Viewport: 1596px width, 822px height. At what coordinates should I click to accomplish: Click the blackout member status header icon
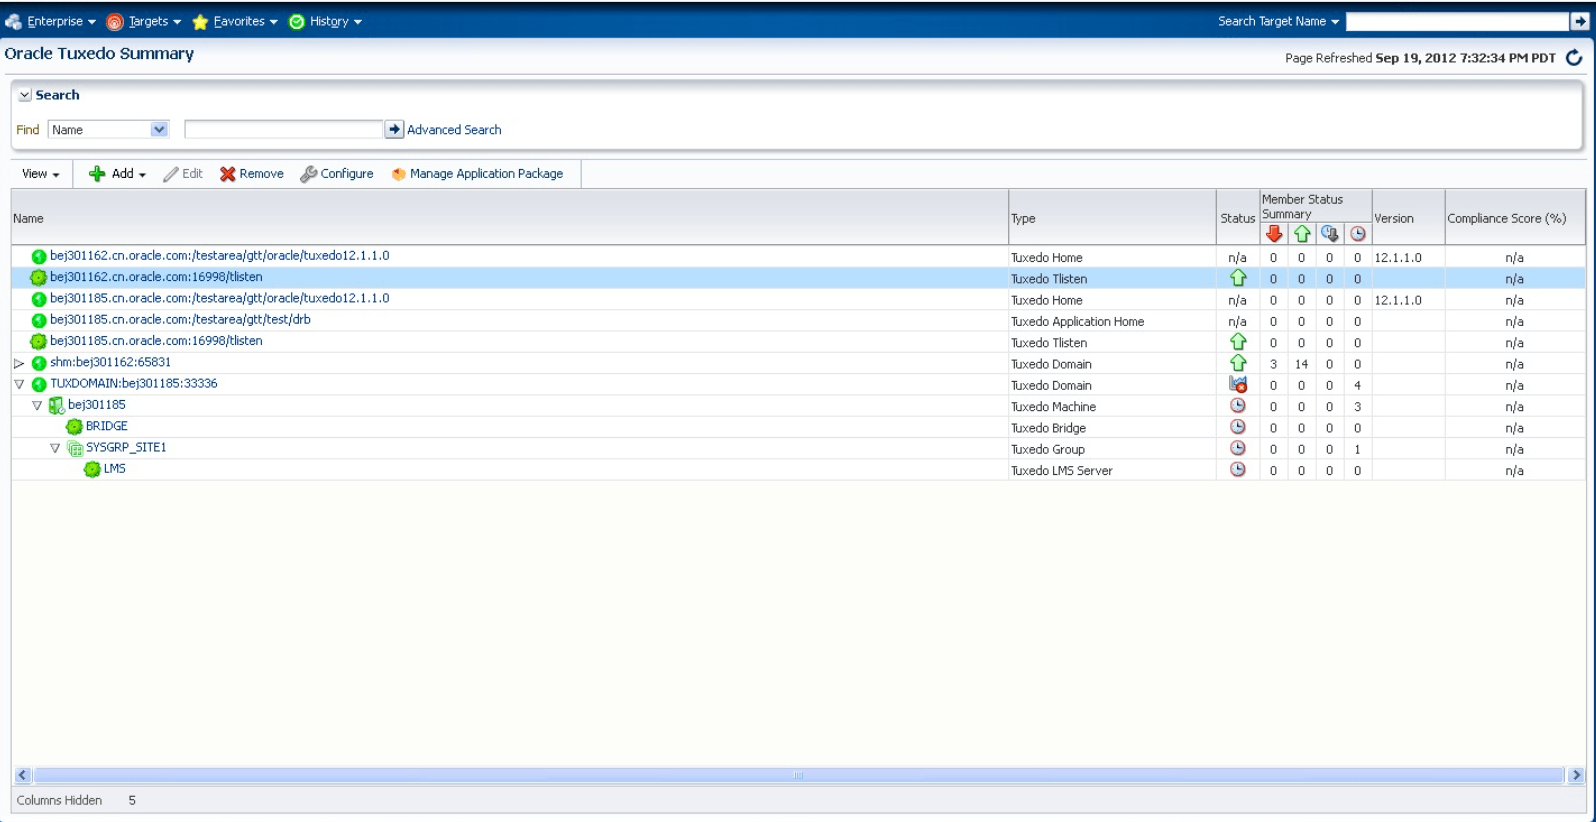[1329, 234]
